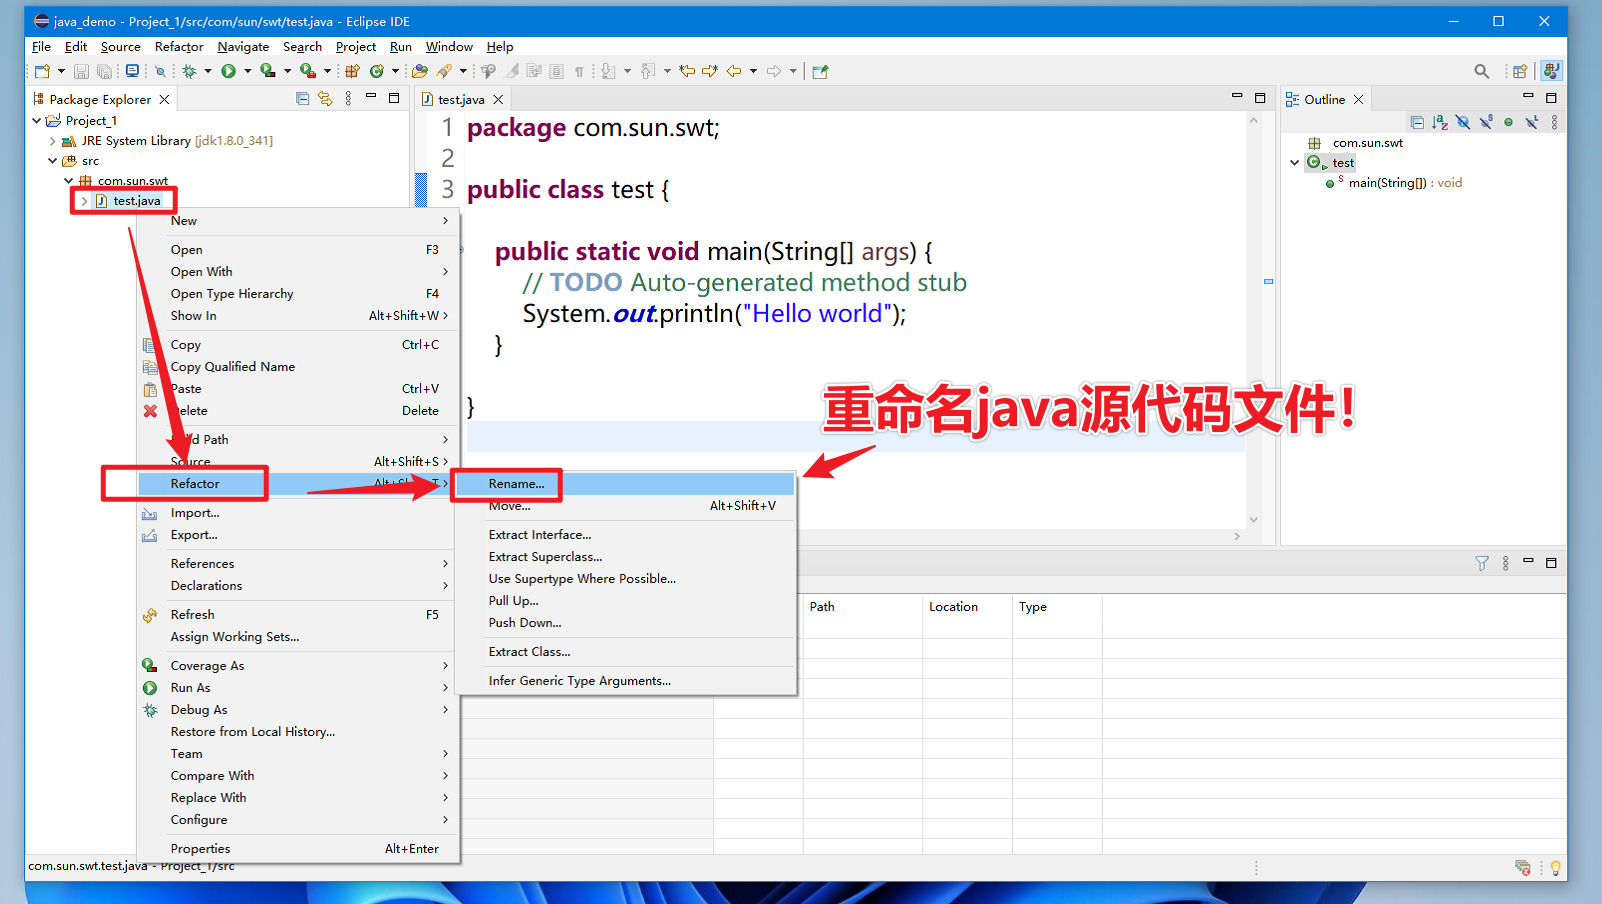
Task: Select test.java in Package Explorer
Action: (136, 201)
